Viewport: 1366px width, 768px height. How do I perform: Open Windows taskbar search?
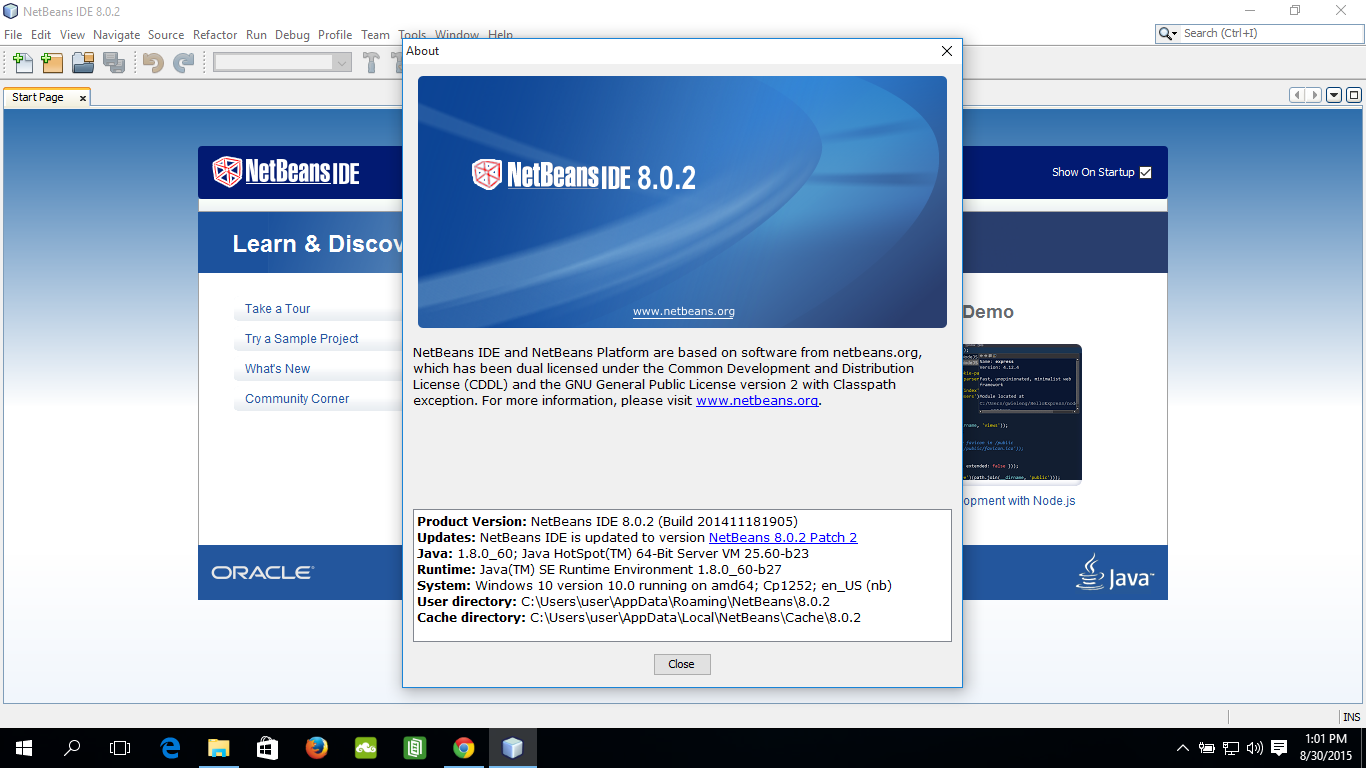pyautogui.click(x=72, y=747)
